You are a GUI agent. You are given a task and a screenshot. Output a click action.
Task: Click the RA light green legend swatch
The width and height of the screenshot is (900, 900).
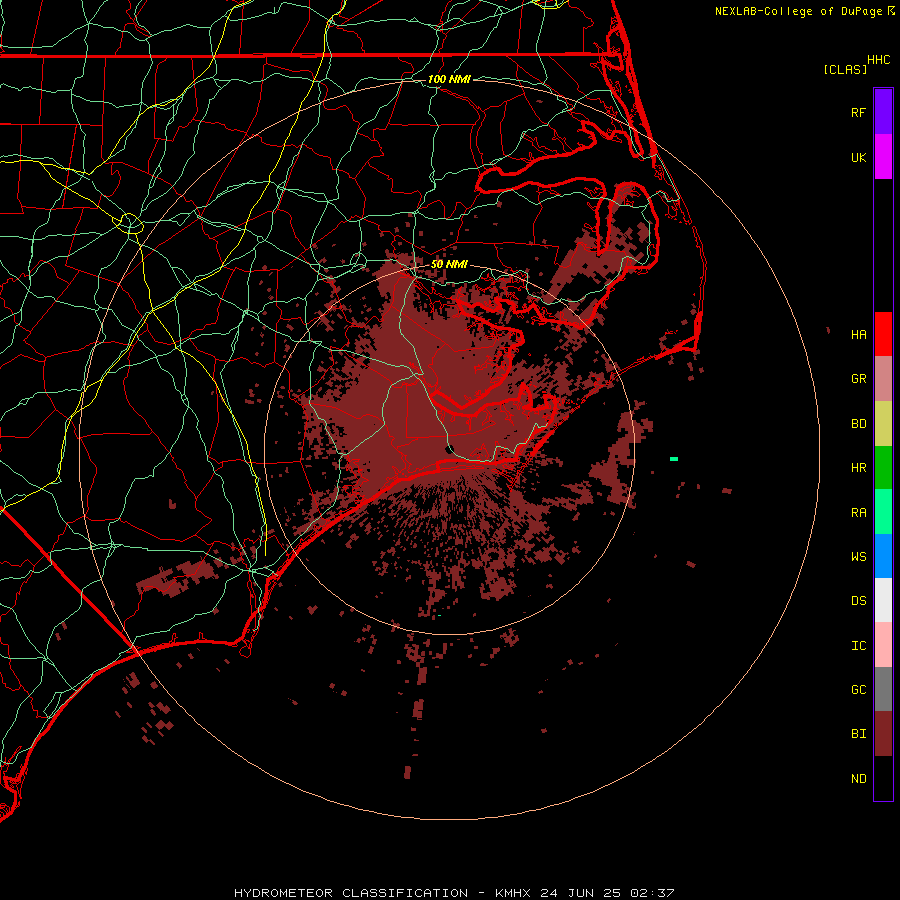883,512
